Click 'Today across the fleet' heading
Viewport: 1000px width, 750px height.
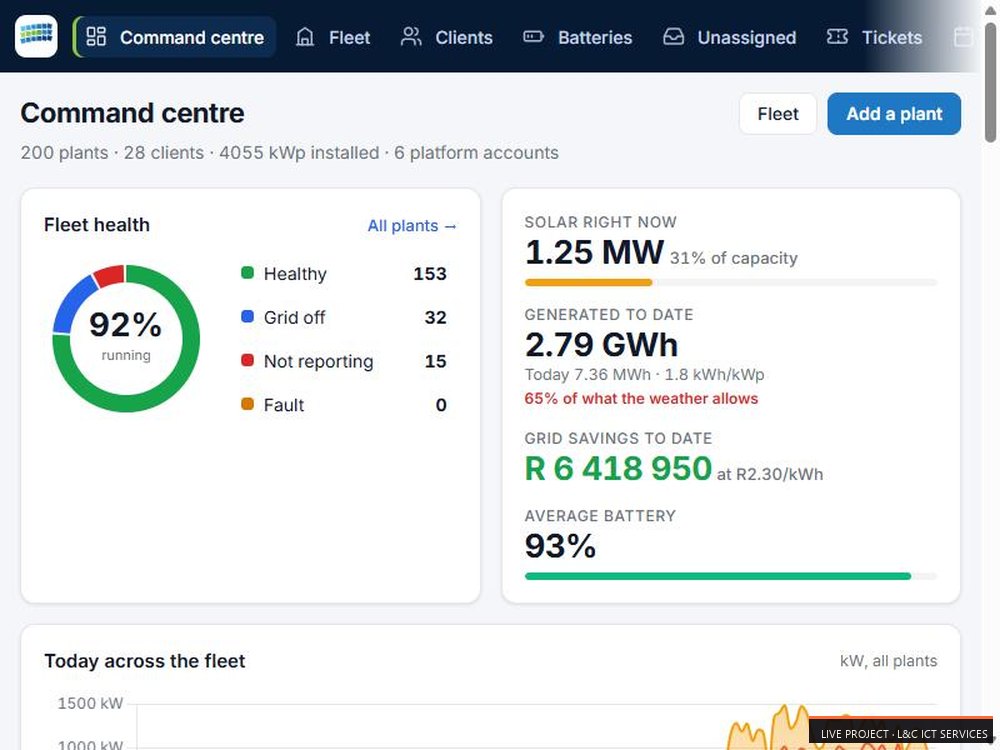coord(145,661)
